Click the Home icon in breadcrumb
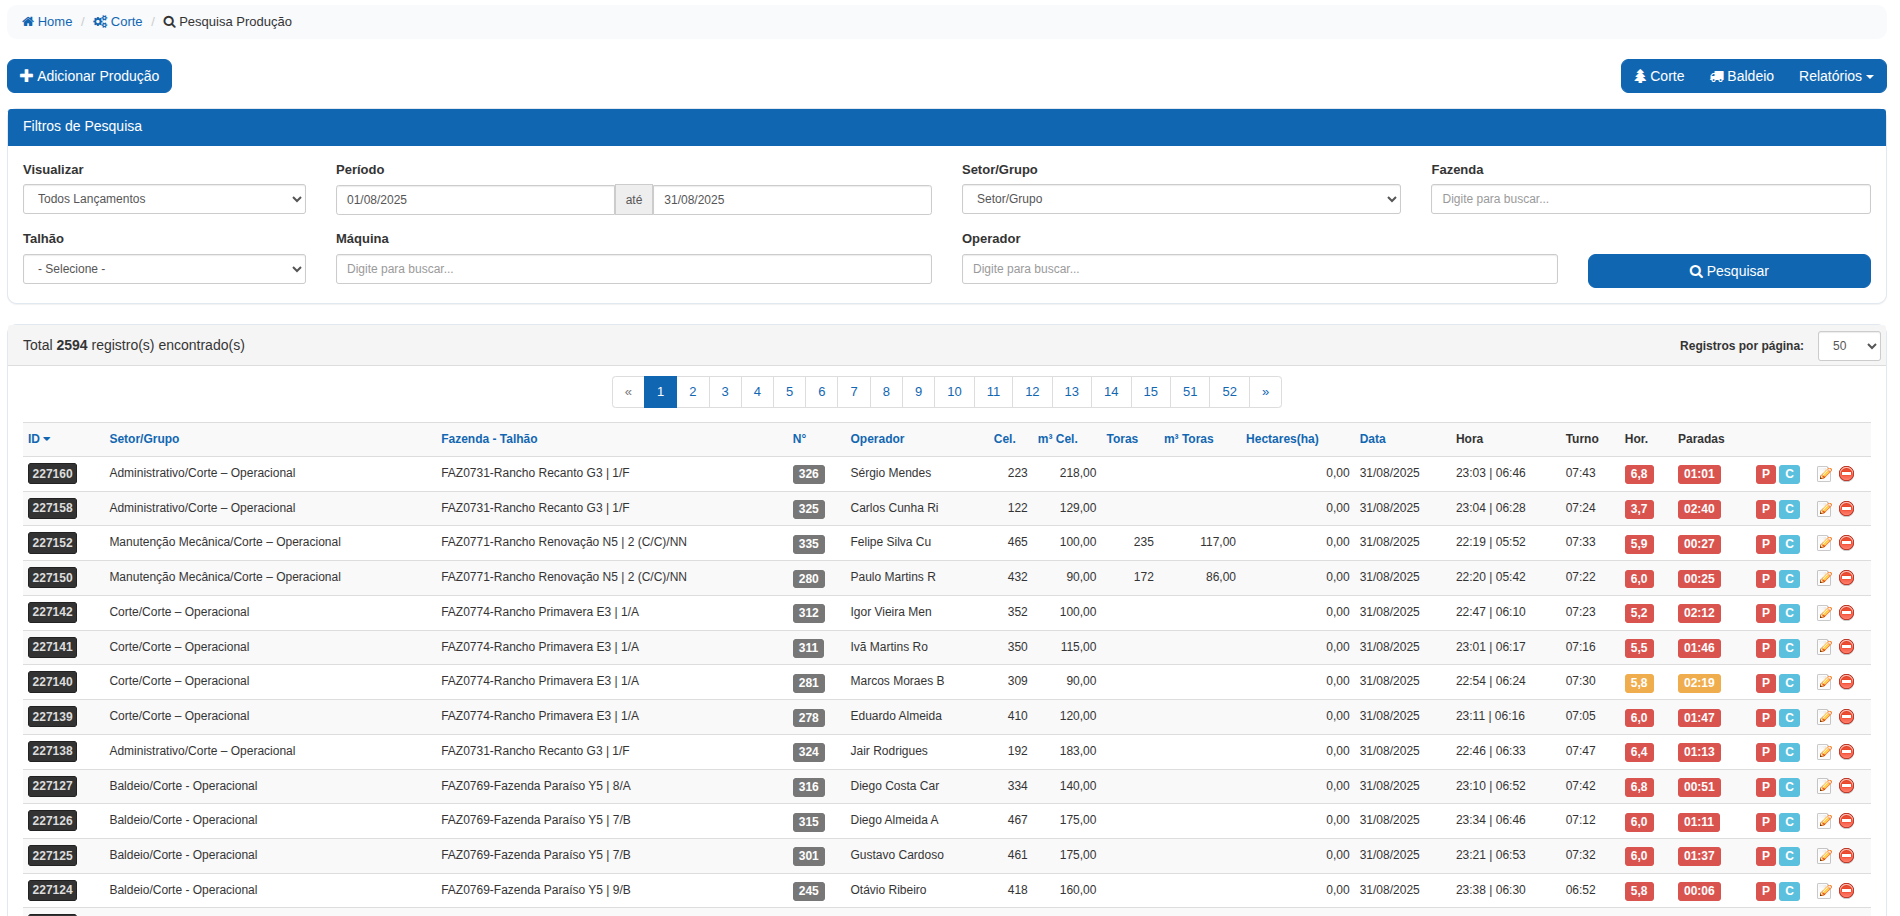 28,22
